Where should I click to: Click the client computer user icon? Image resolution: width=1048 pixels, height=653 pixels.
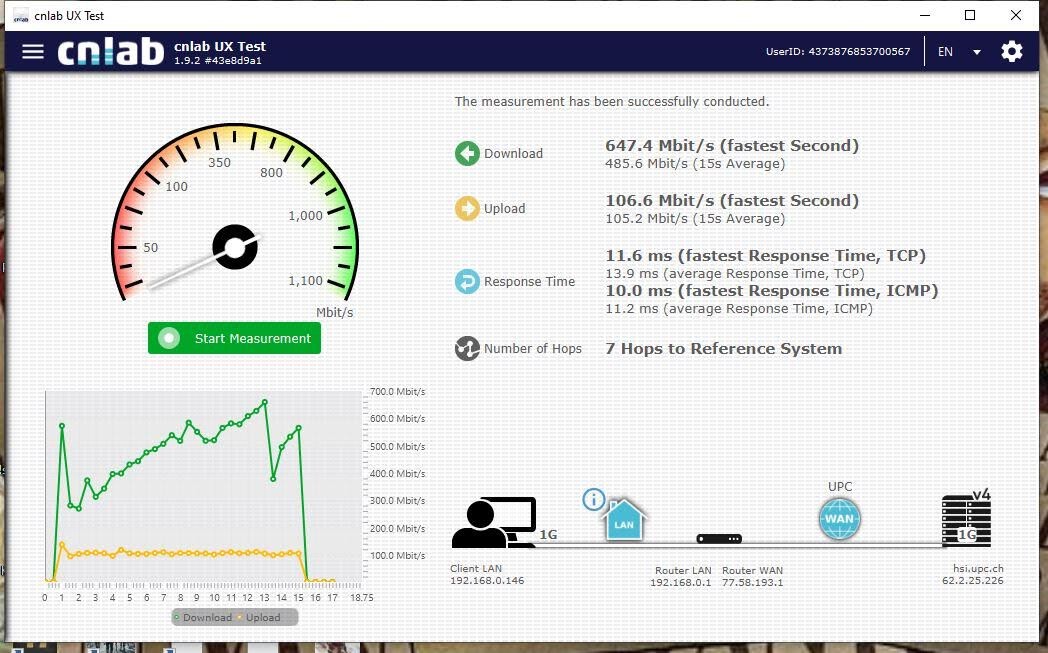coord(493,523)
